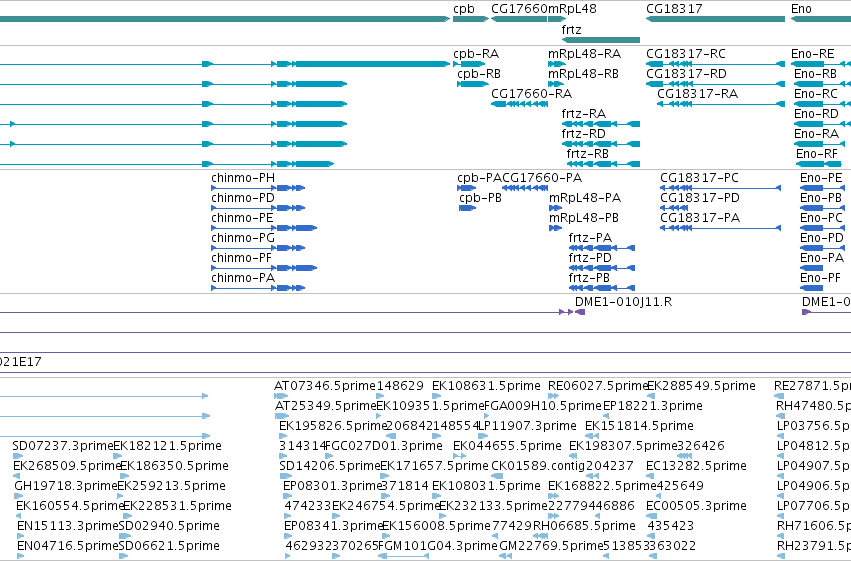Image resolution: width=851 pixels, height=561 pixels.
Task: Select the cpb-PB protein label
Action: click(x=480, y=198)
